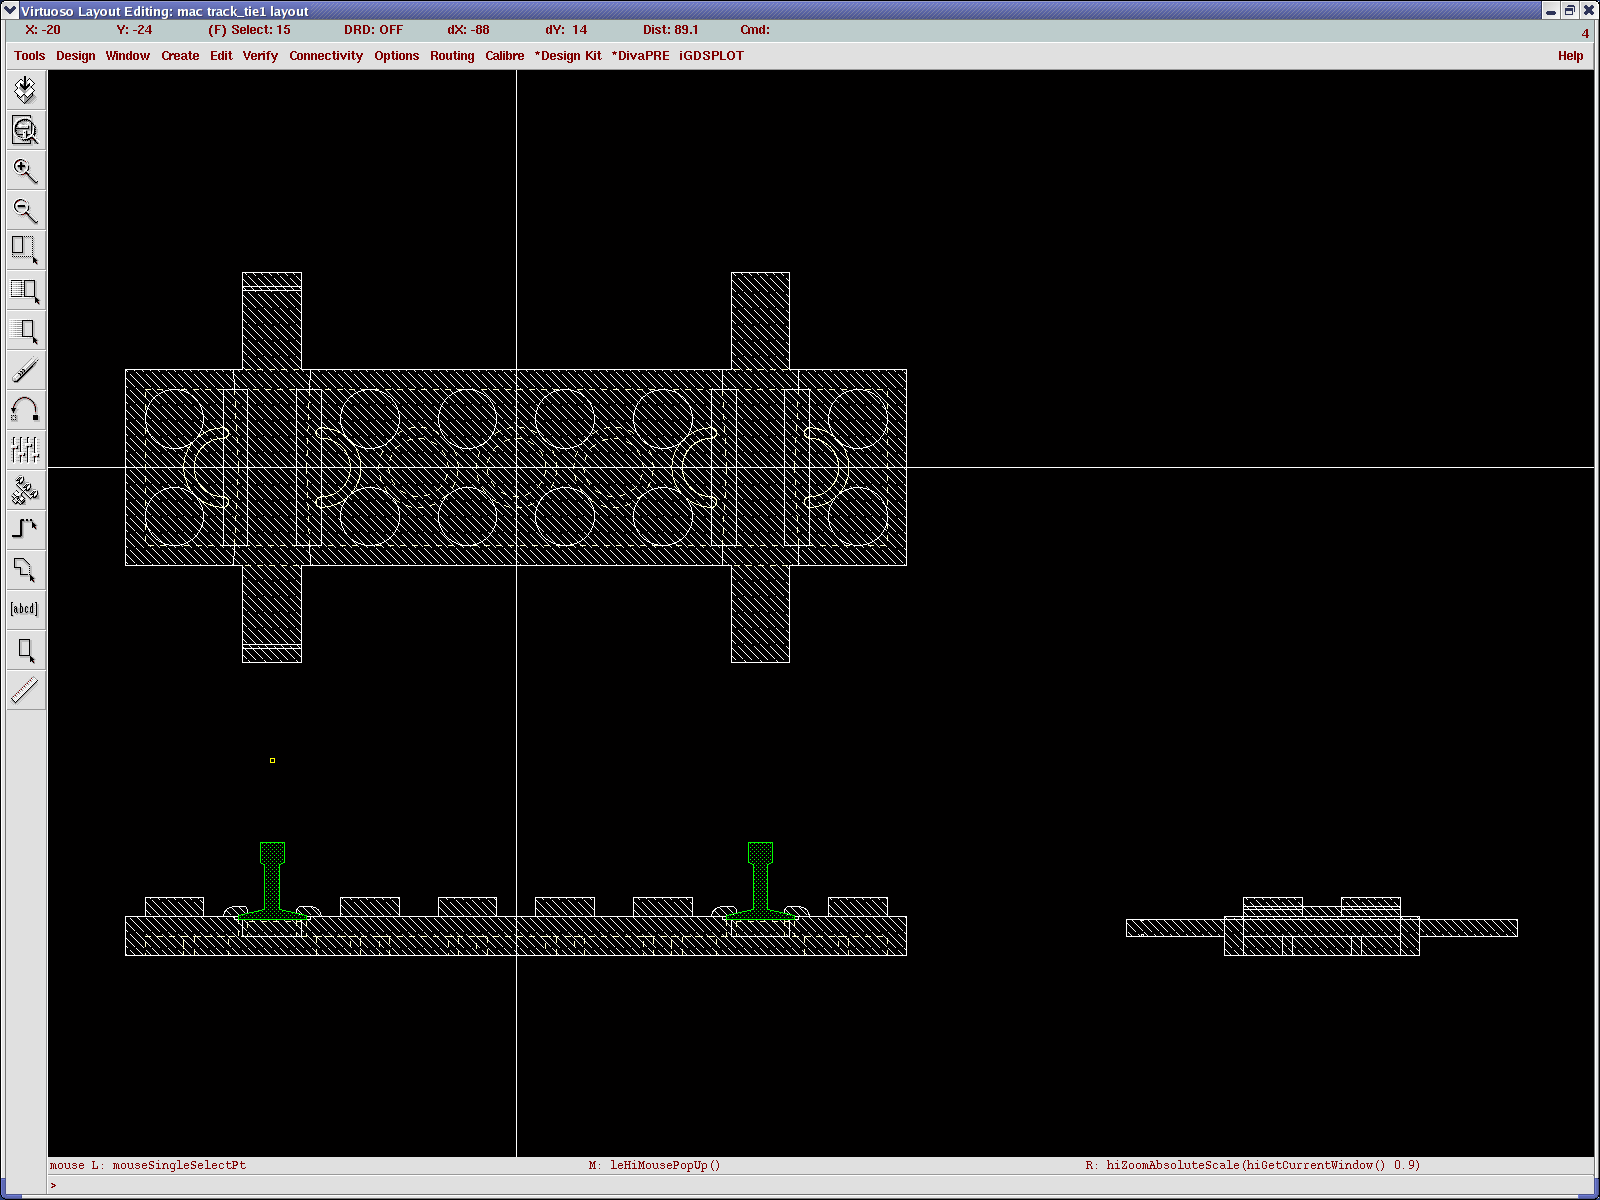This screenshot has height=1200, width=1600.
Task: Click the window number 4 indicator
Action: click(1585, 33)
